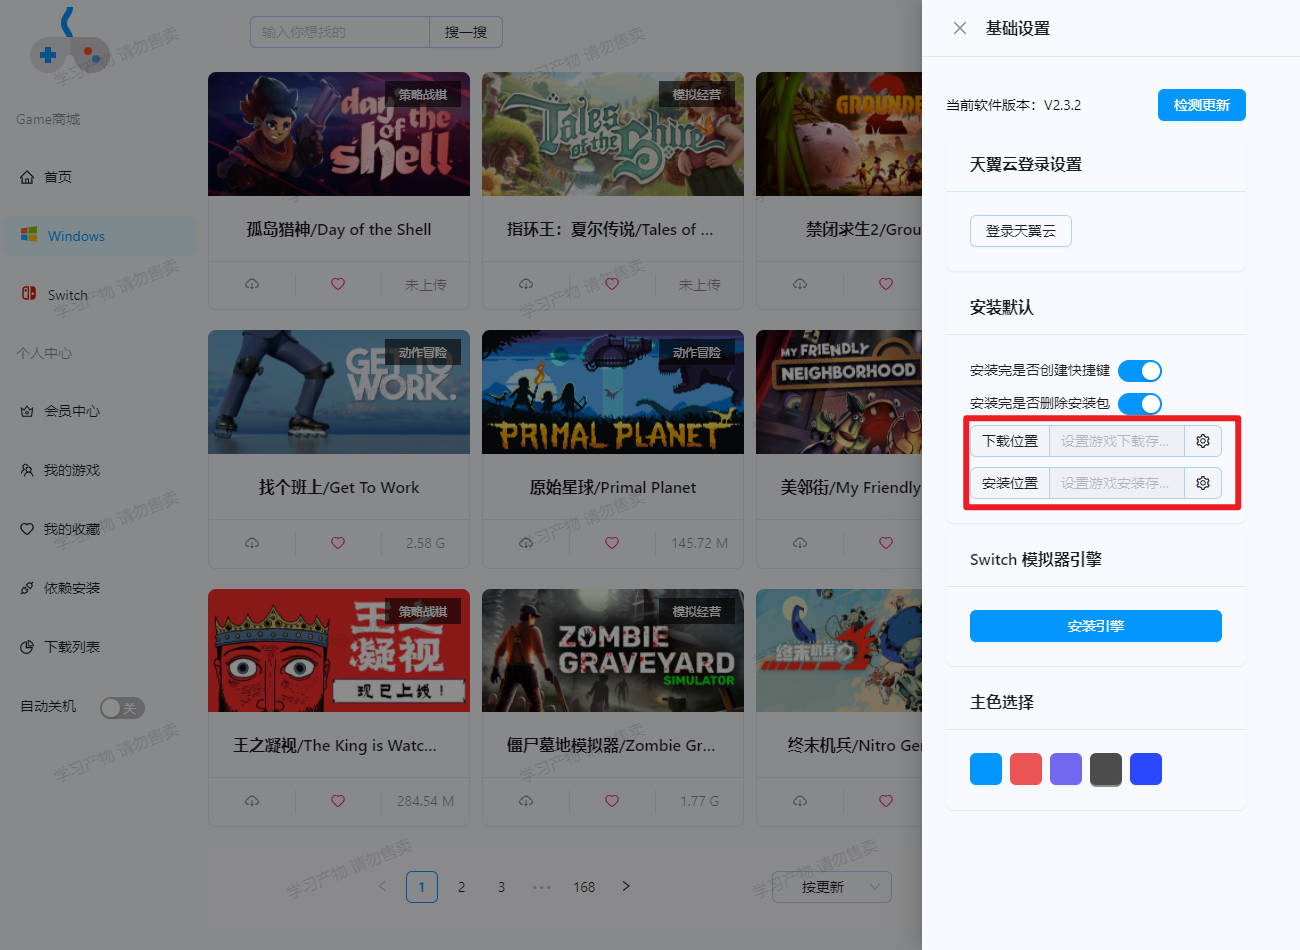1300x950 pixels.
Task: Favorite 禁闭求生2 with the heart icon
Action: (886, 284)
